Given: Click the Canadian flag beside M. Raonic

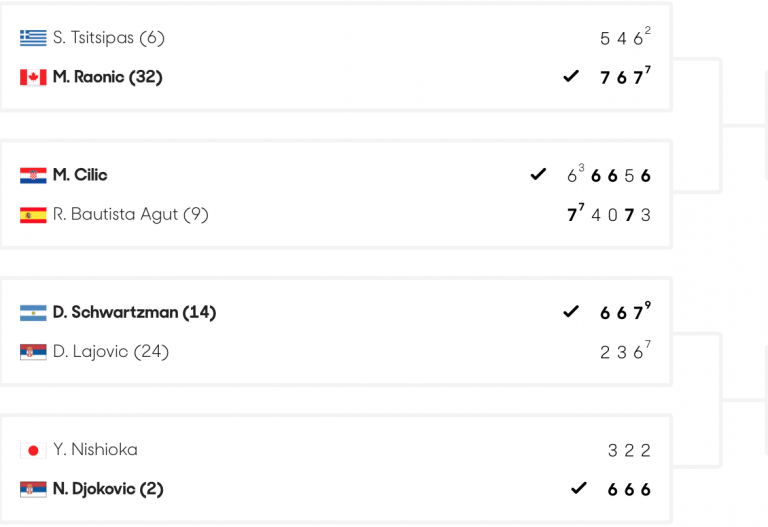Looking at the screenshot, I should point(33,77).
